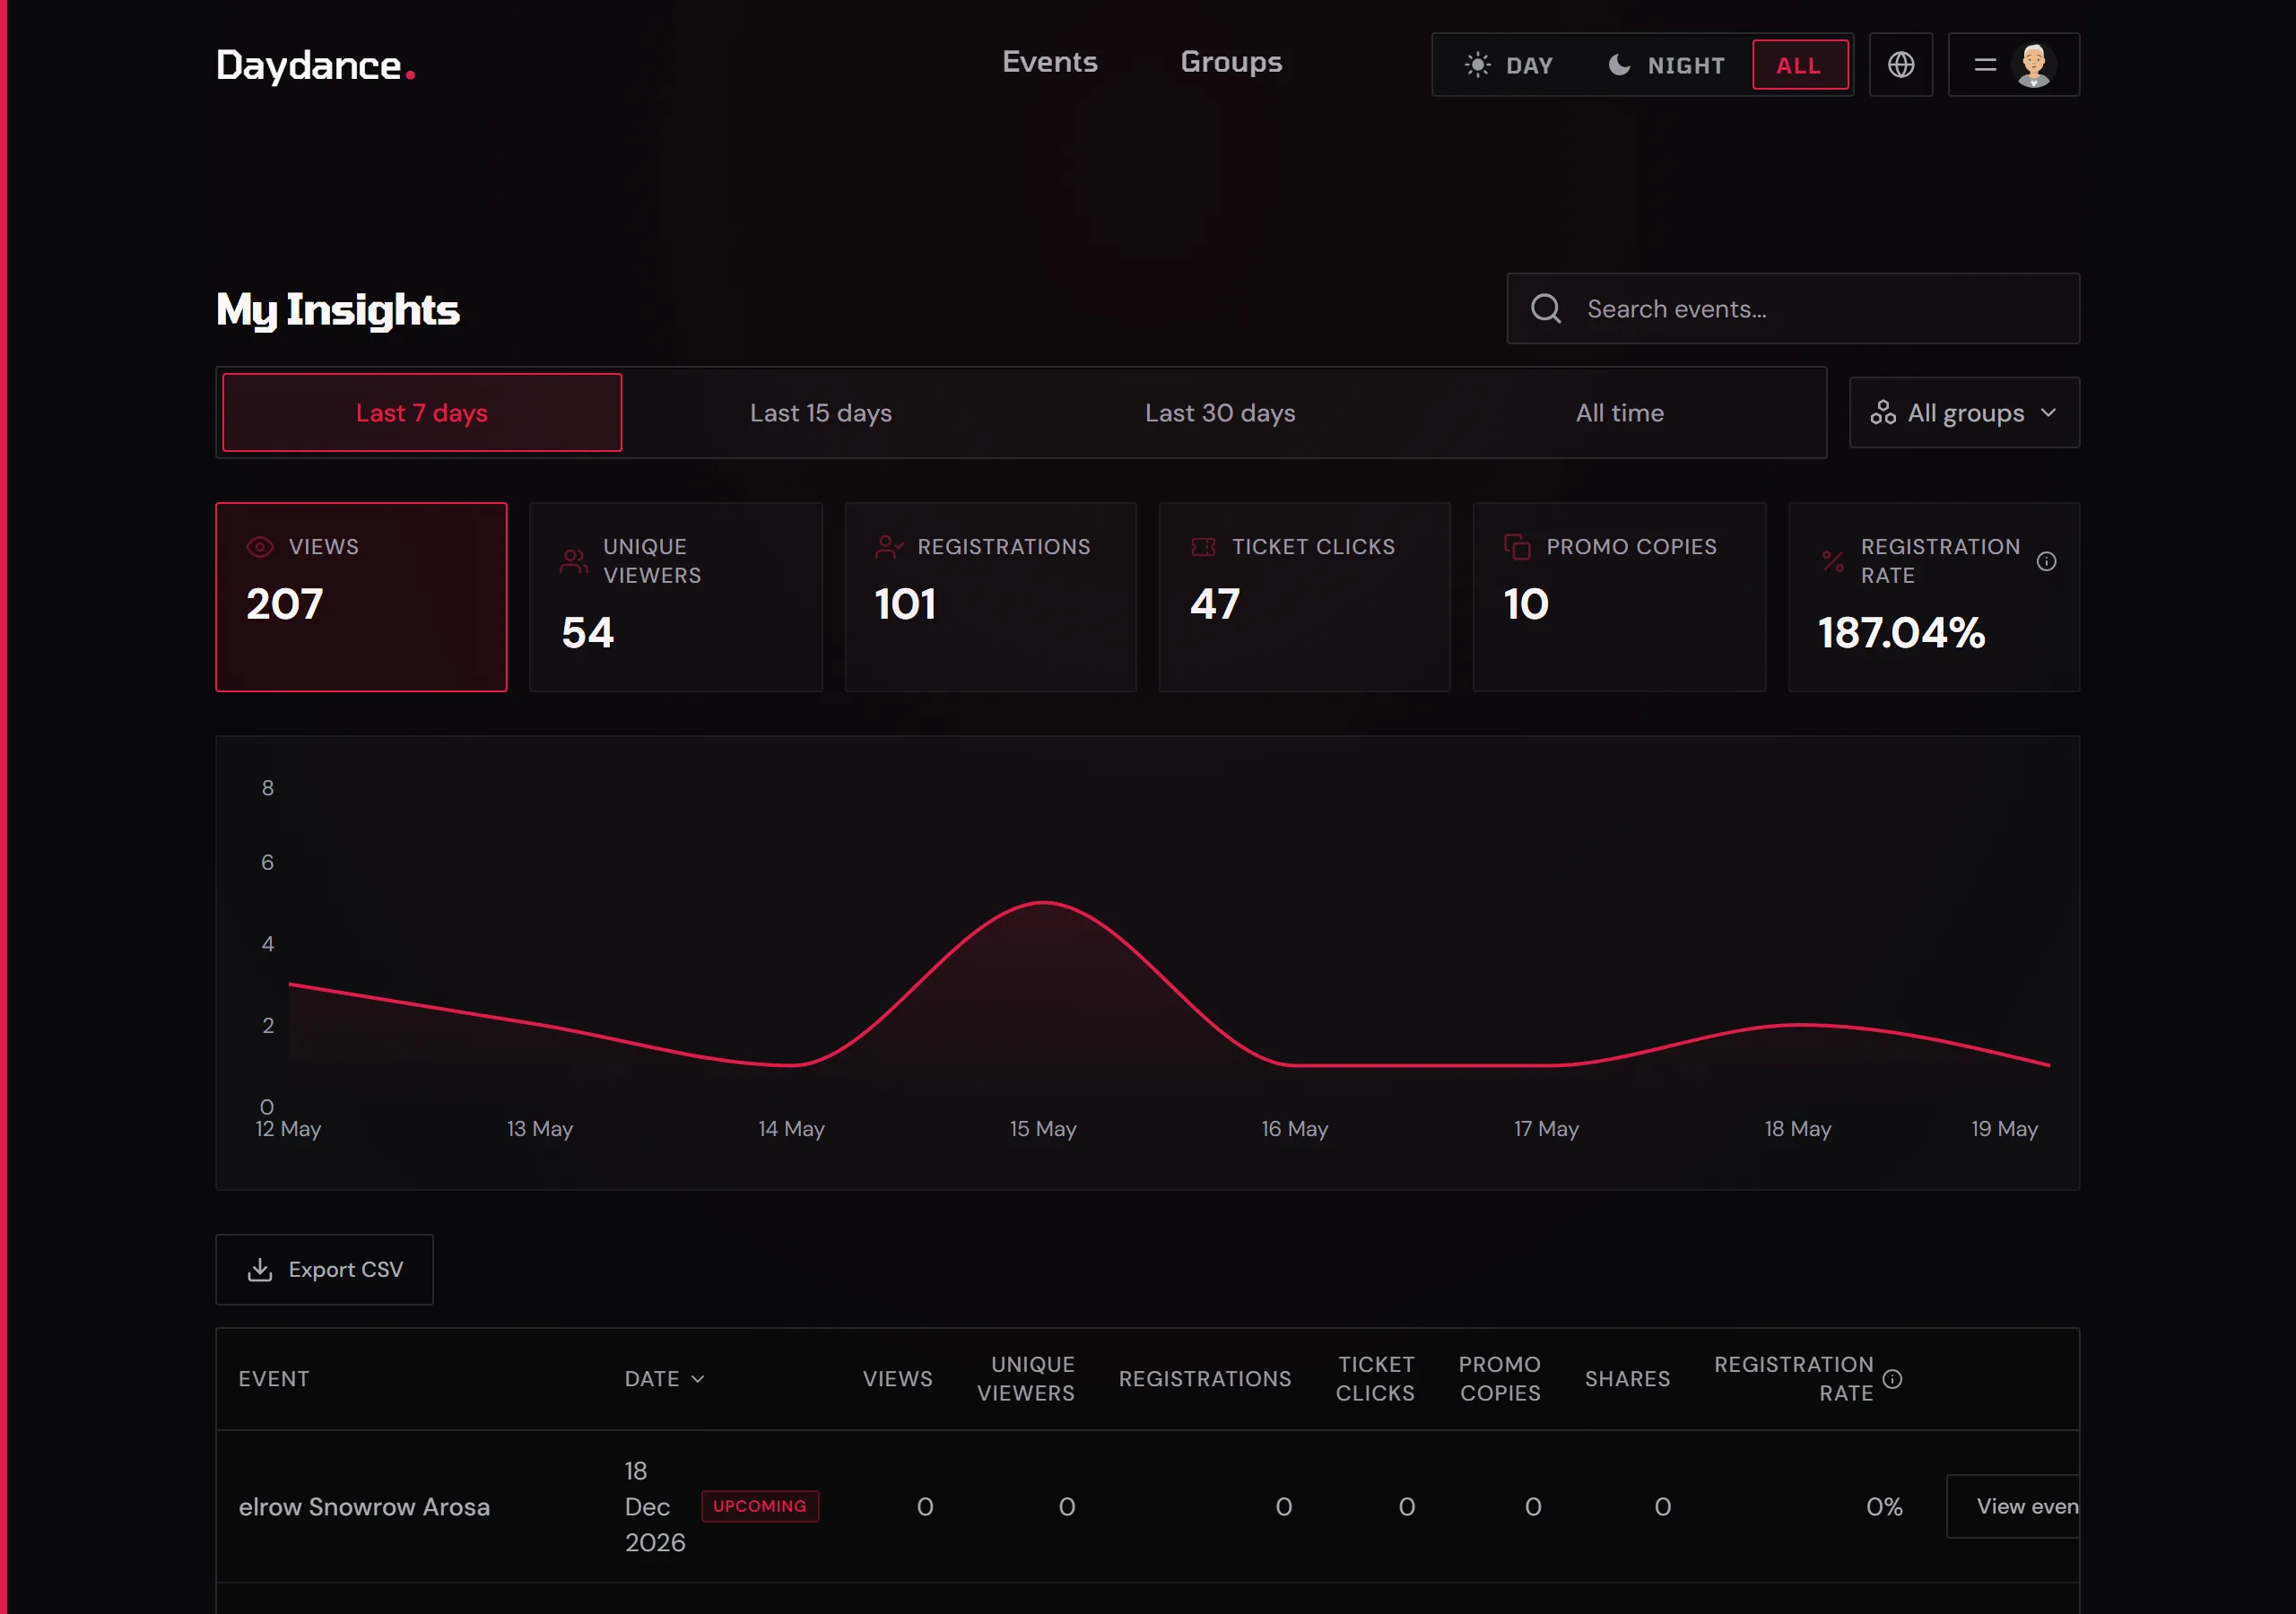Open the globe language selector
Image resolution: width=2296 pixels, height=1614 pixels.
(x=1900, y=65)
